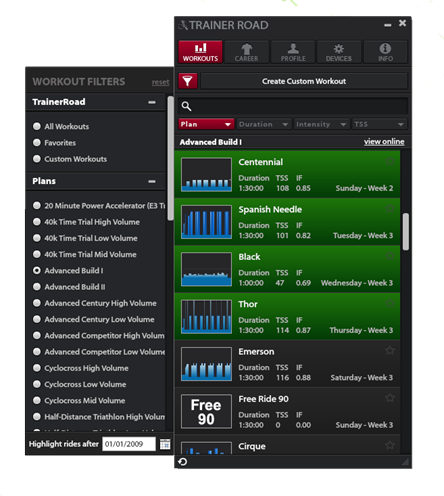The image size is (444, 496).
Task: Favorite the Thor workout star
Action: (x=390, y=303)
